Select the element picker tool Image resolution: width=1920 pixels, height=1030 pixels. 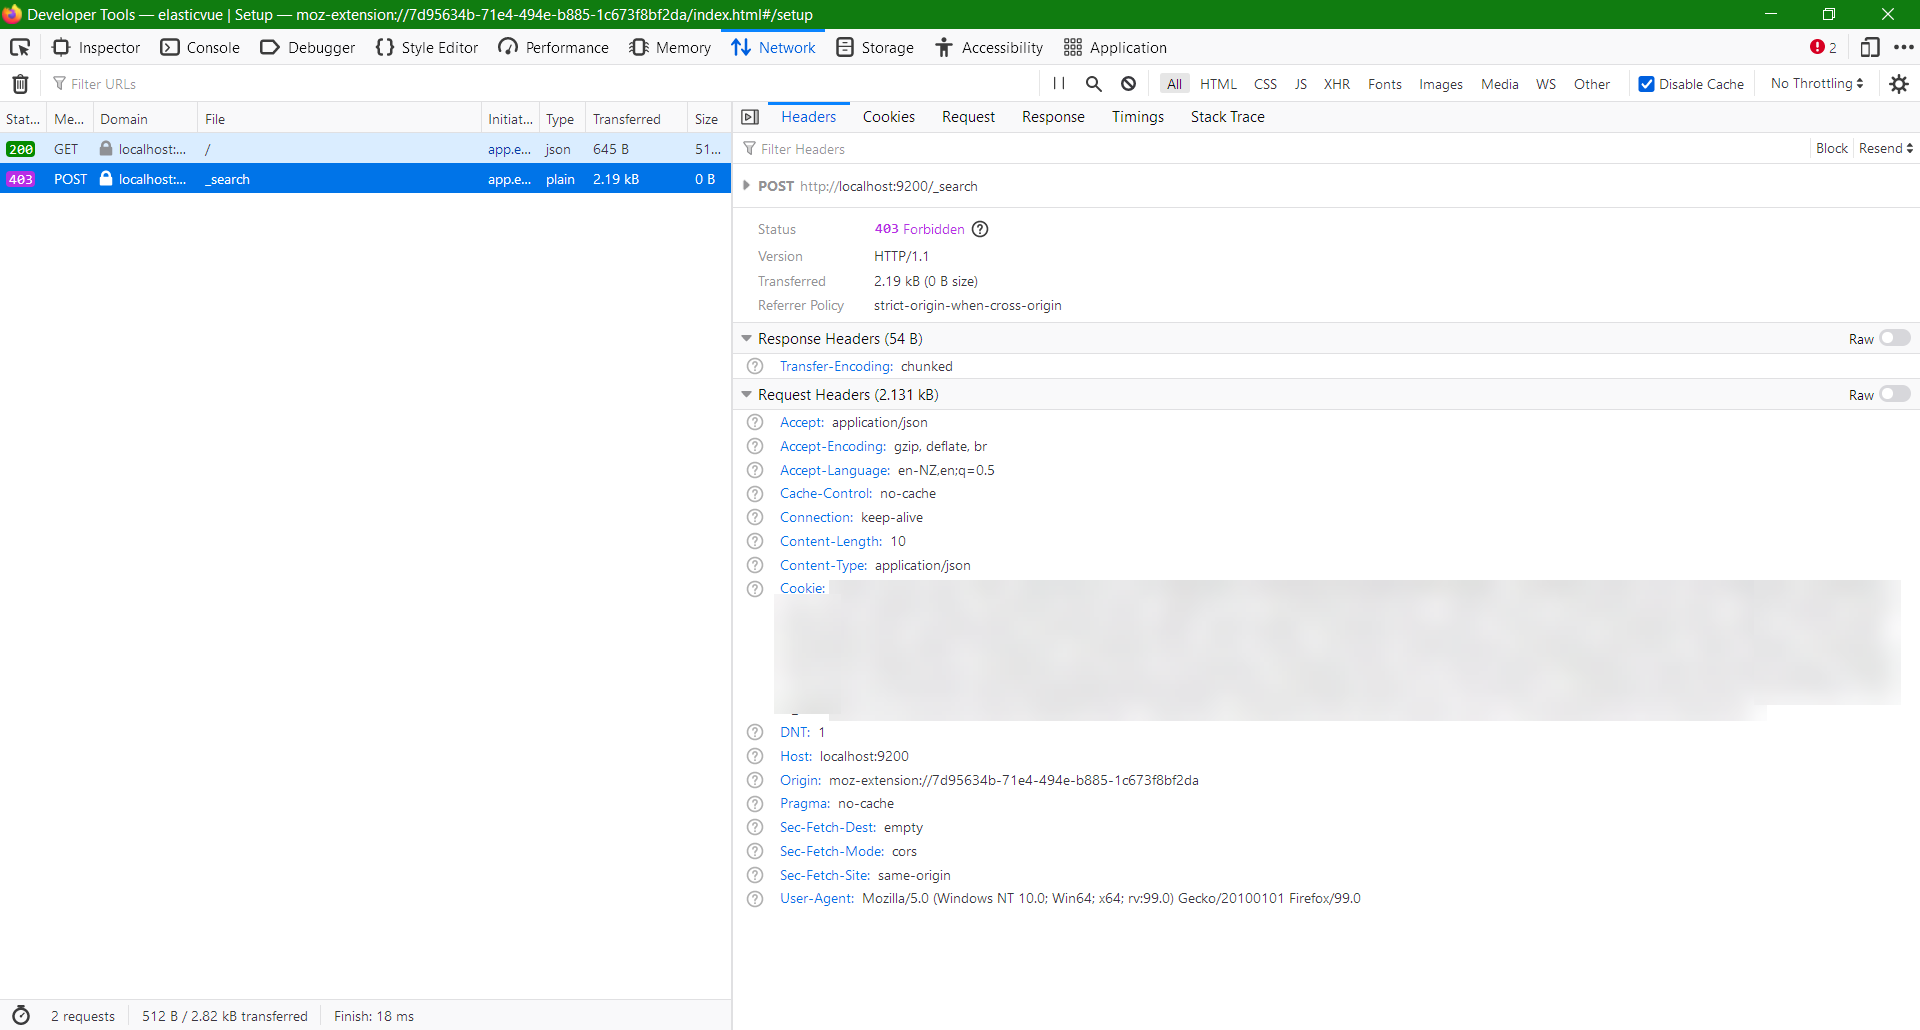tap(20, 46)
